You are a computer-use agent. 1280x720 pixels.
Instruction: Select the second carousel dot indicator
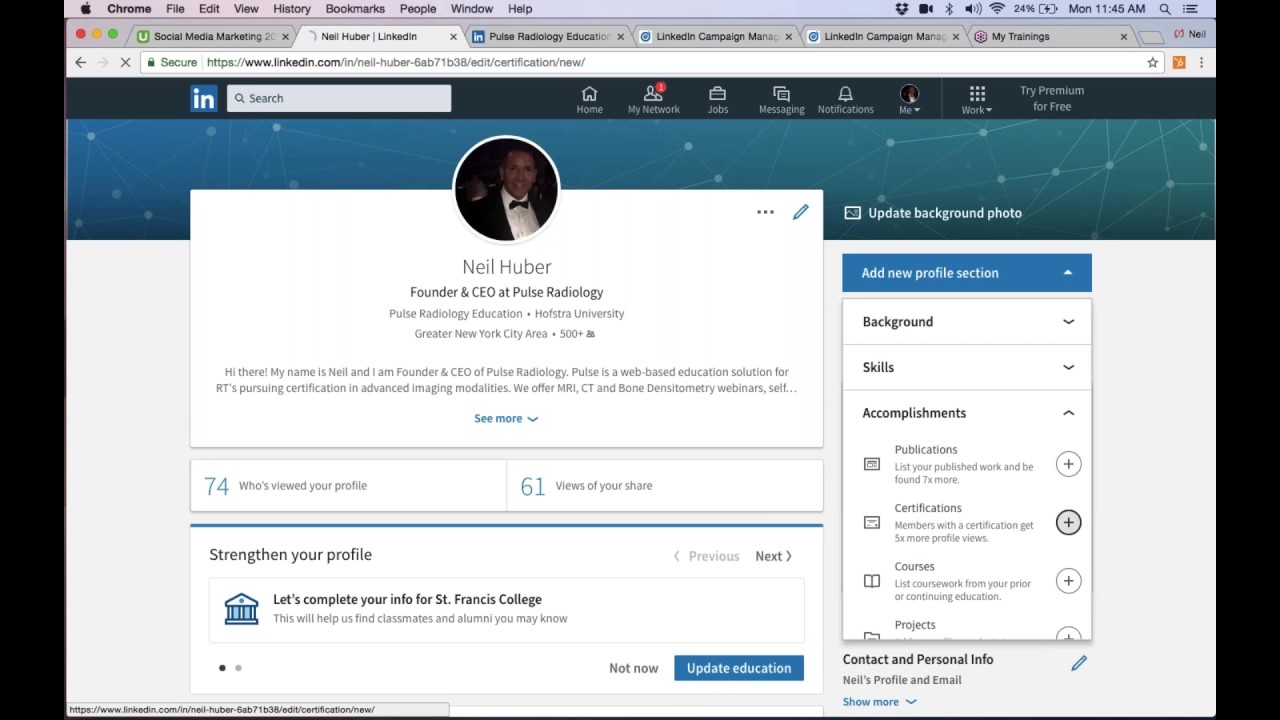coord(238,668)
